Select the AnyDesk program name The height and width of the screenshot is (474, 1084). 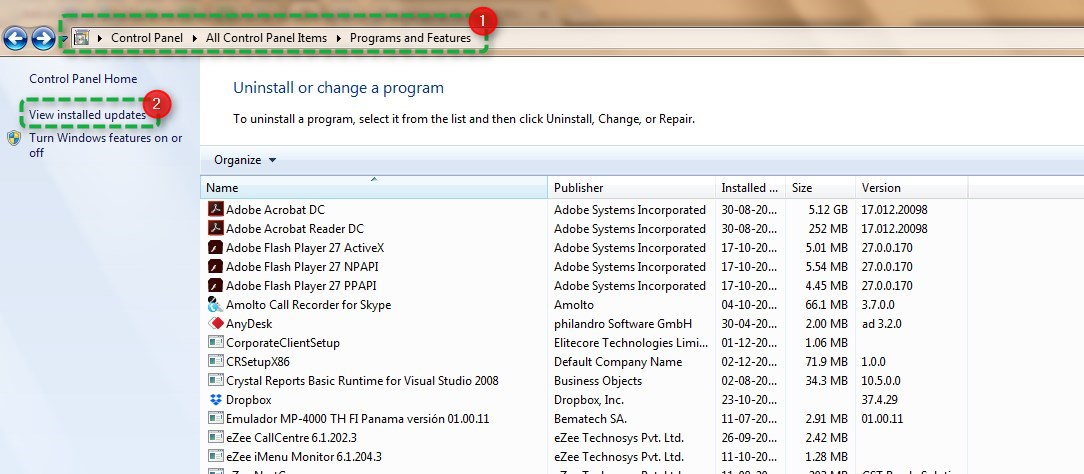249,323
